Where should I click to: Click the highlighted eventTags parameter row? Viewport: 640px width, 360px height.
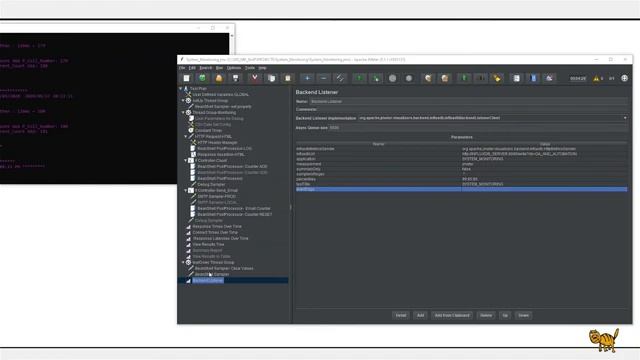[x=461, y=189]
